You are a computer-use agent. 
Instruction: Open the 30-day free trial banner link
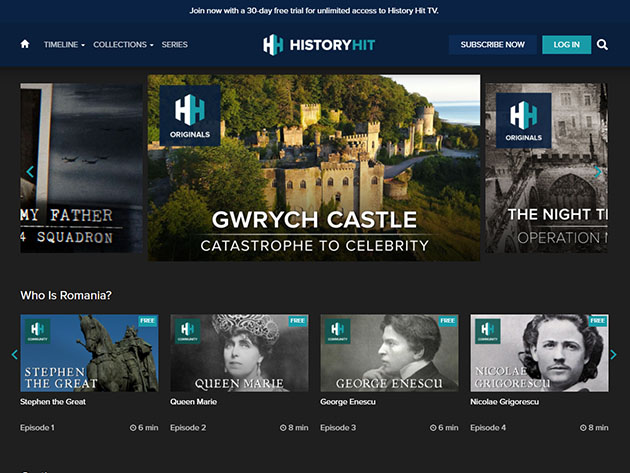(314, 11)
